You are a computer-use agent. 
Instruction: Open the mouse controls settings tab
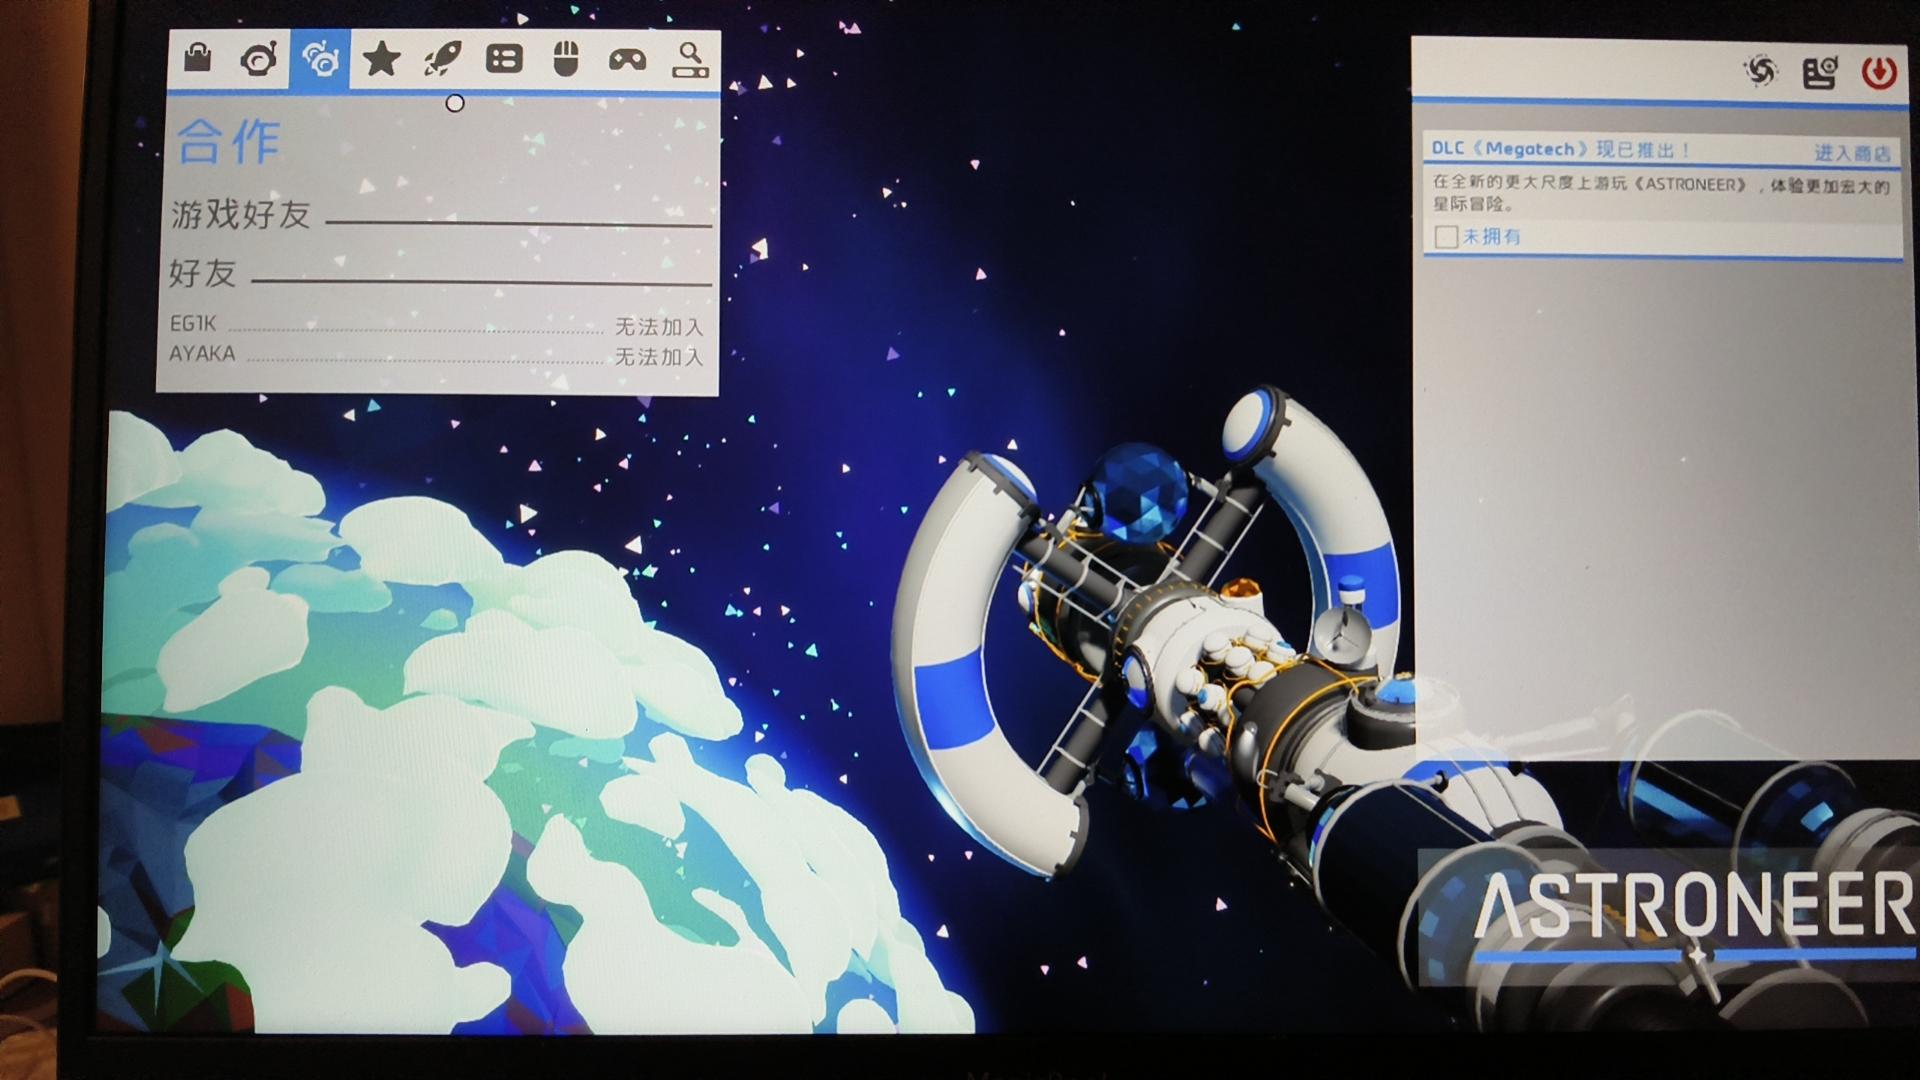566,60
